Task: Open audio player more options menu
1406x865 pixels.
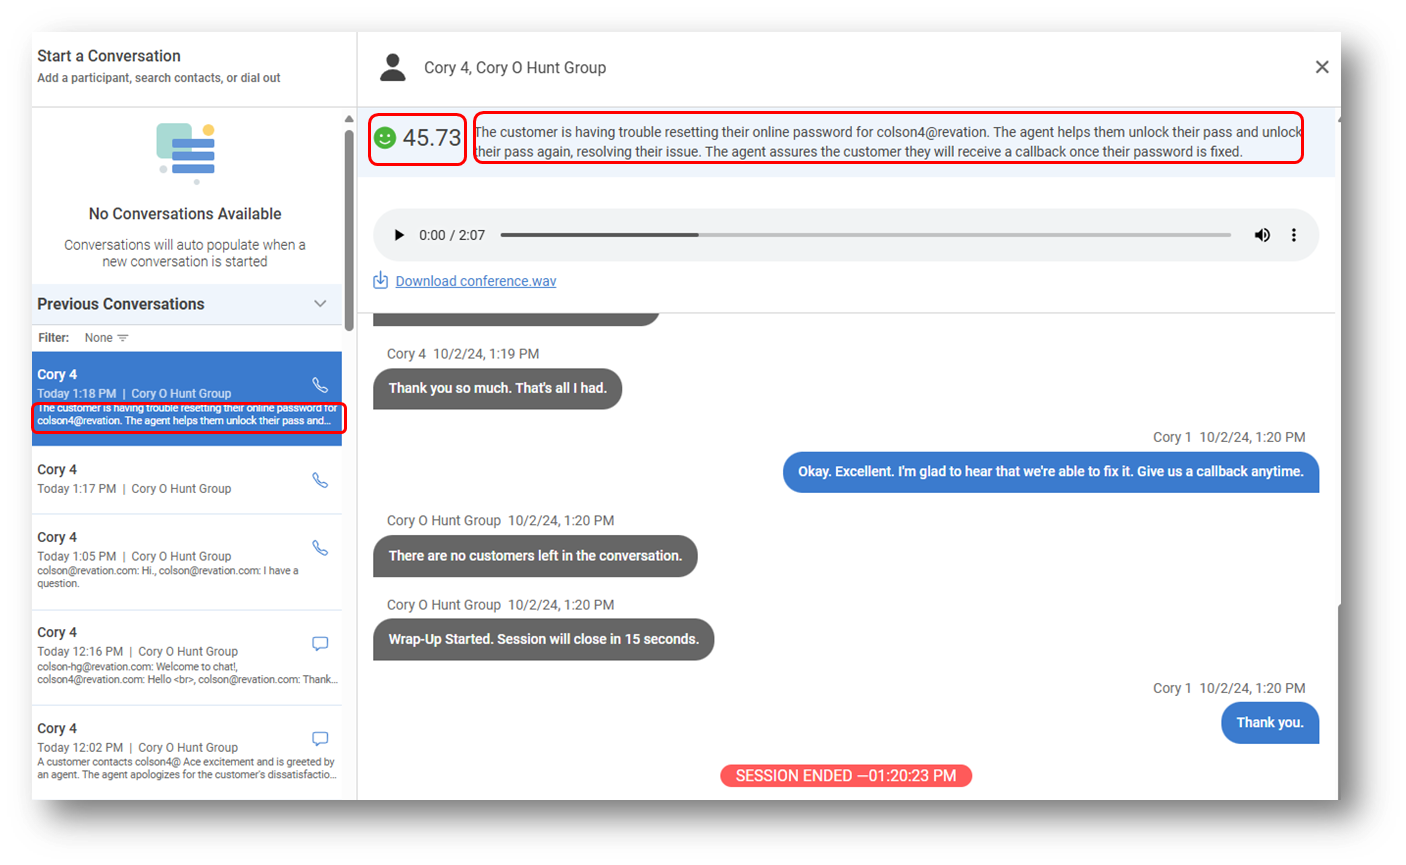Action: [x=1293, y=235]
